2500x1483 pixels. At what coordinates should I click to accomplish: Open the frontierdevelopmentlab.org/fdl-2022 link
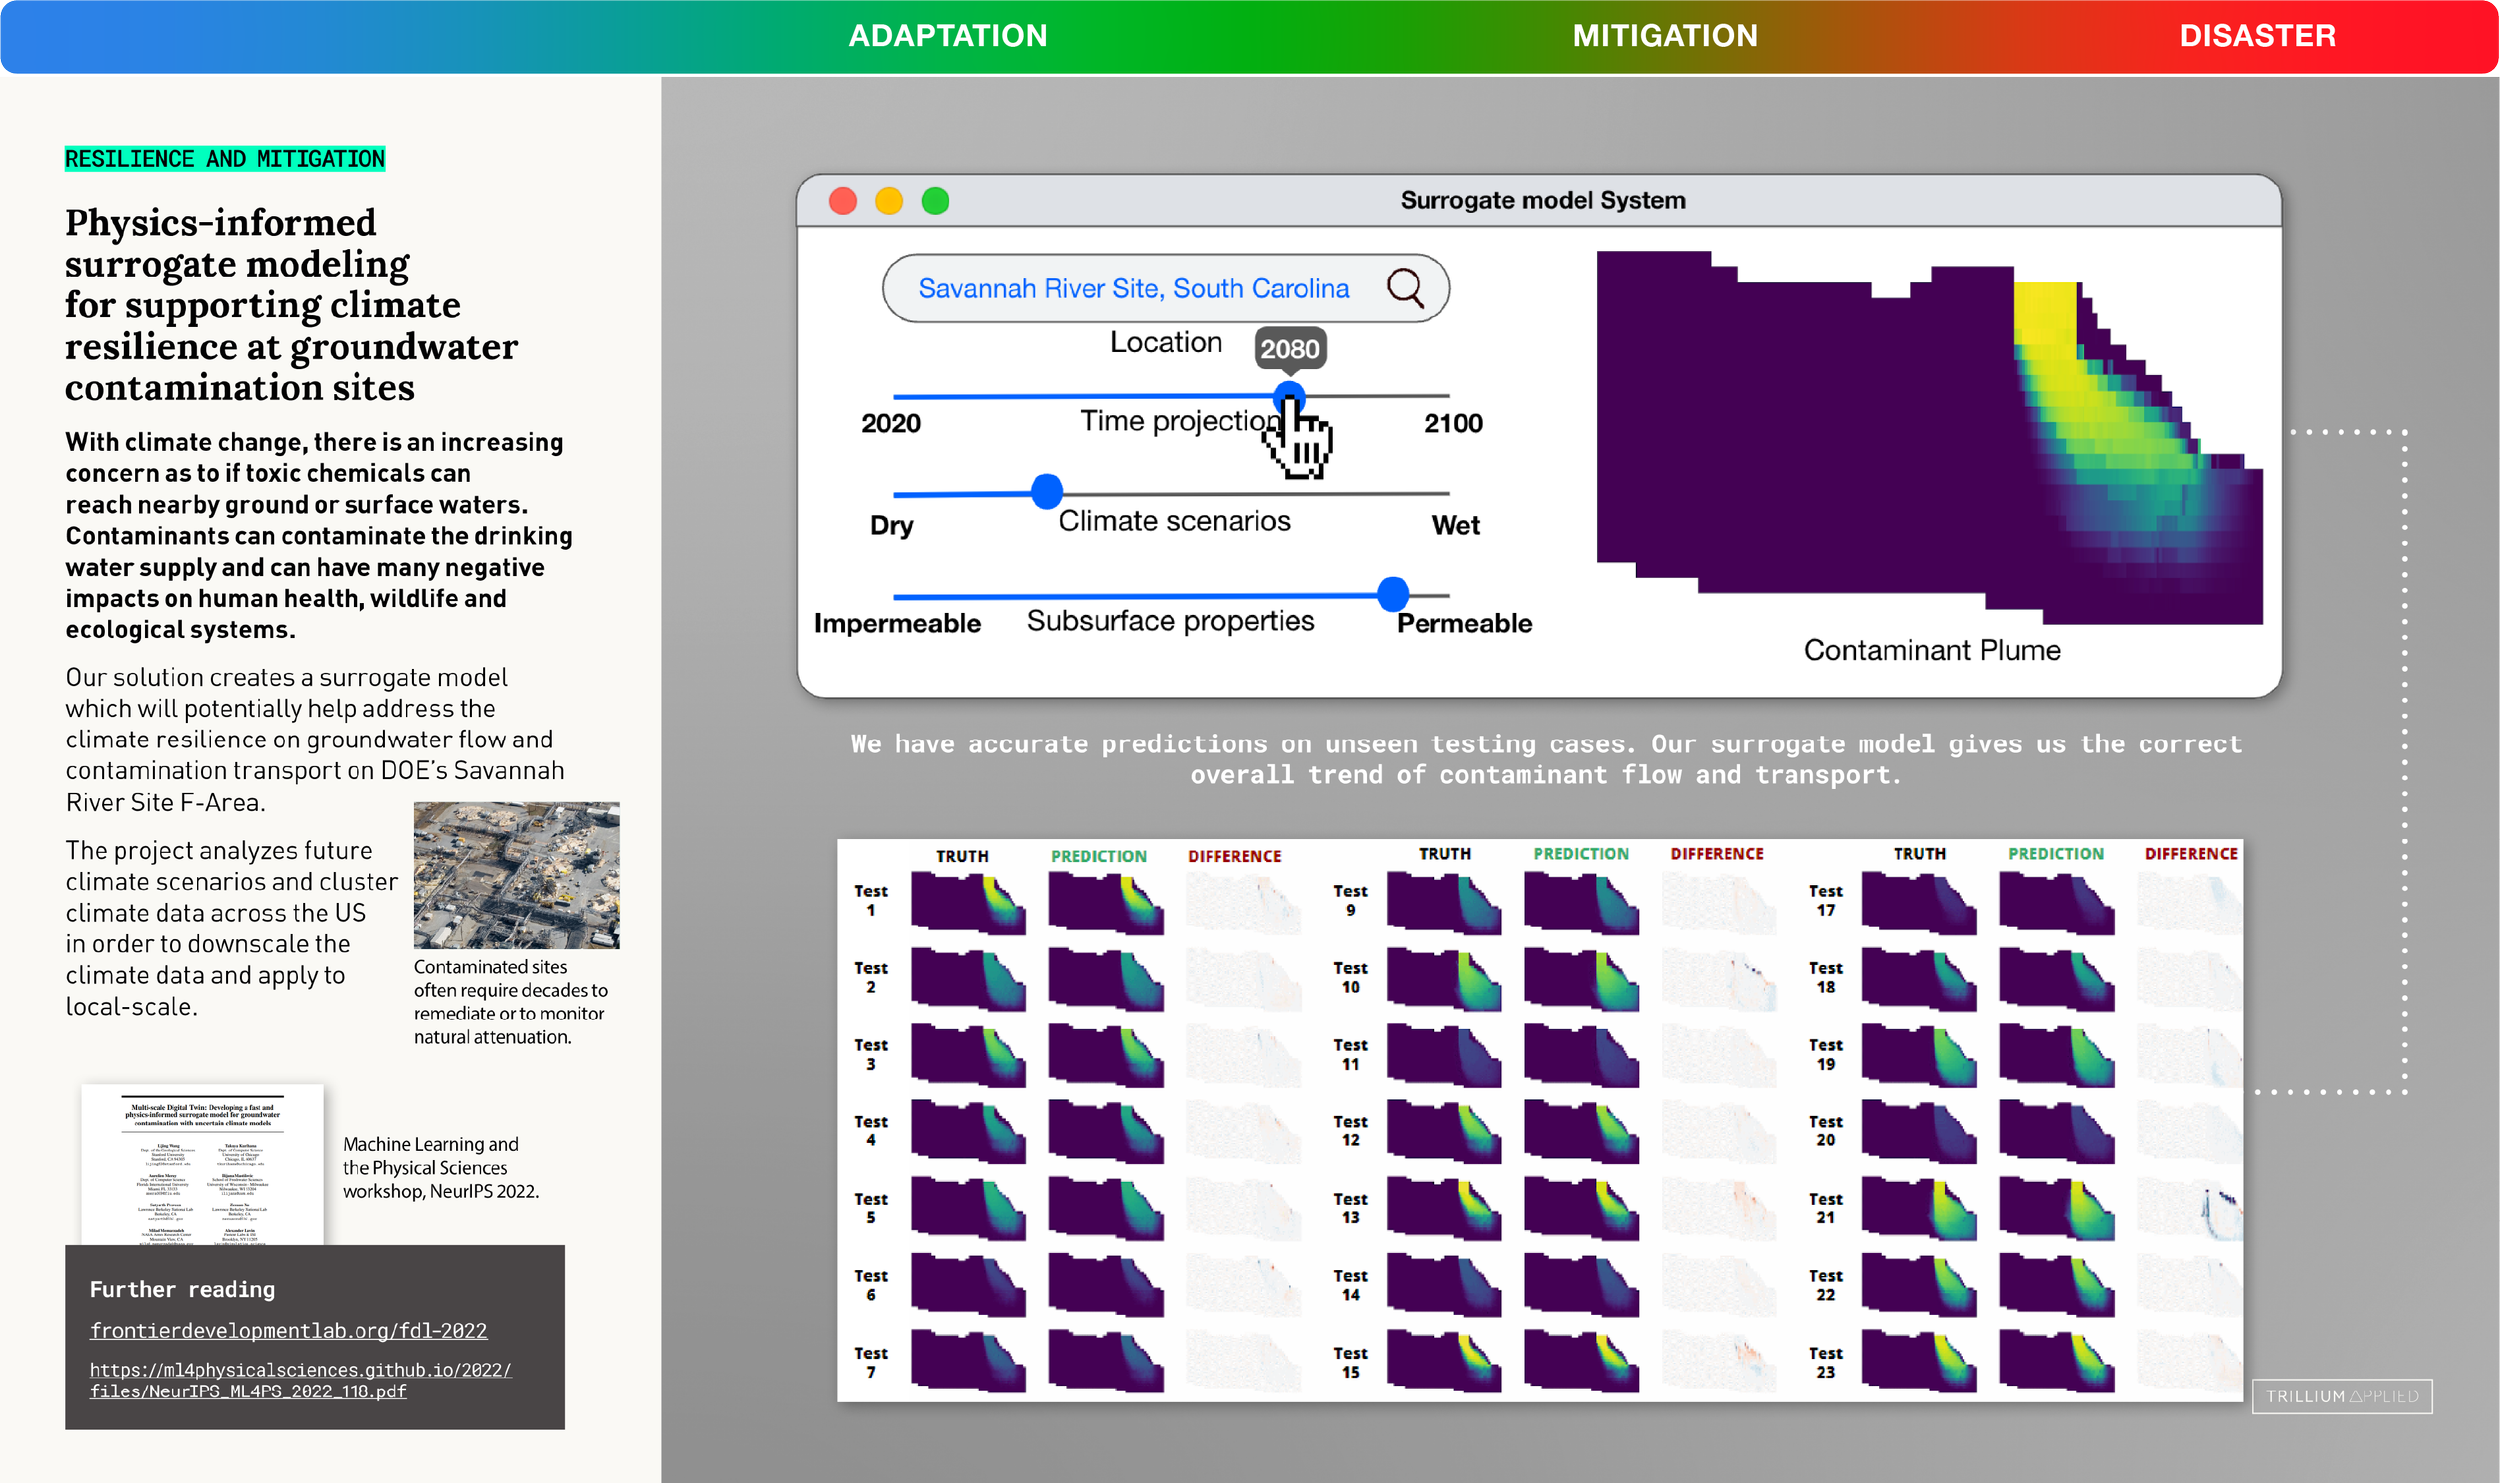[x=289, y=1330]
